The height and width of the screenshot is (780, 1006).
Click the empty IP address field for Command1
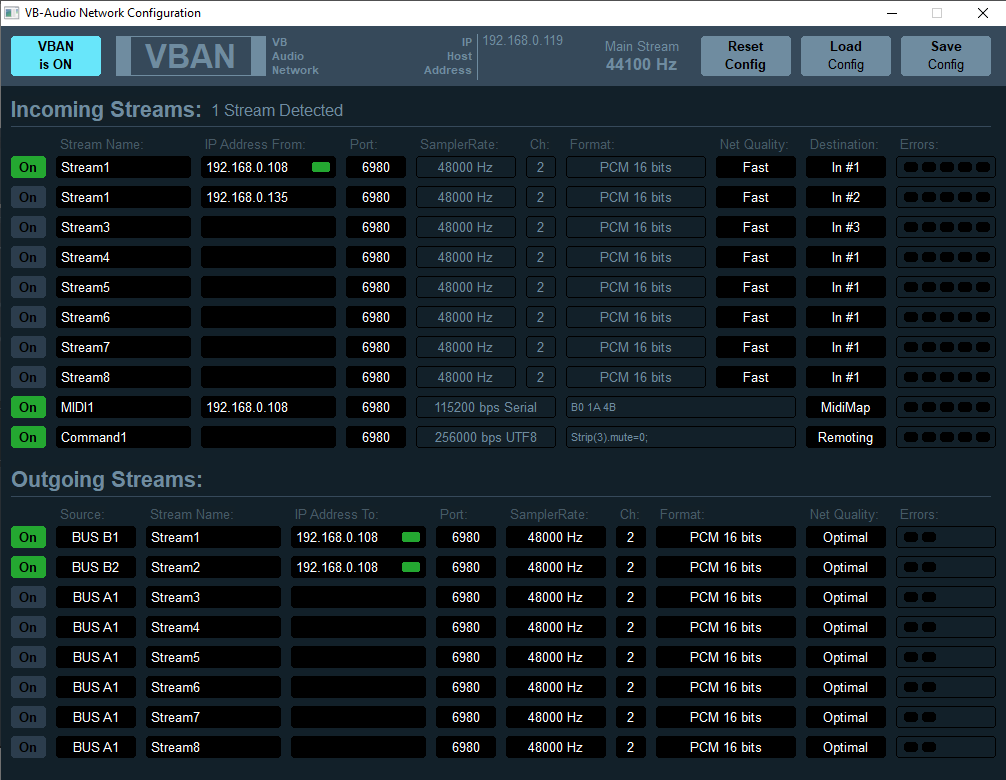[268, 437]
